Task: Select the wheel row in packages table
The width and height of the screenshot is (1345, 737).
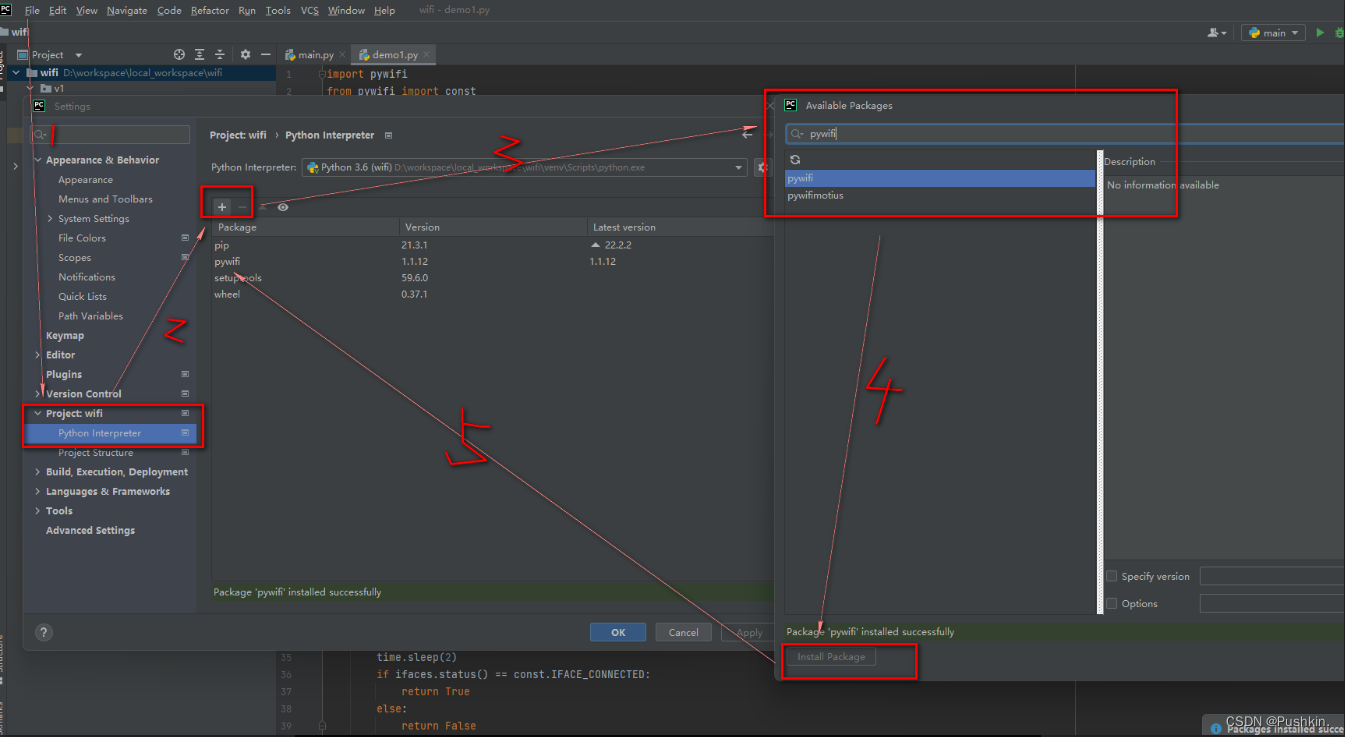Action: click(x=492, y=294)
